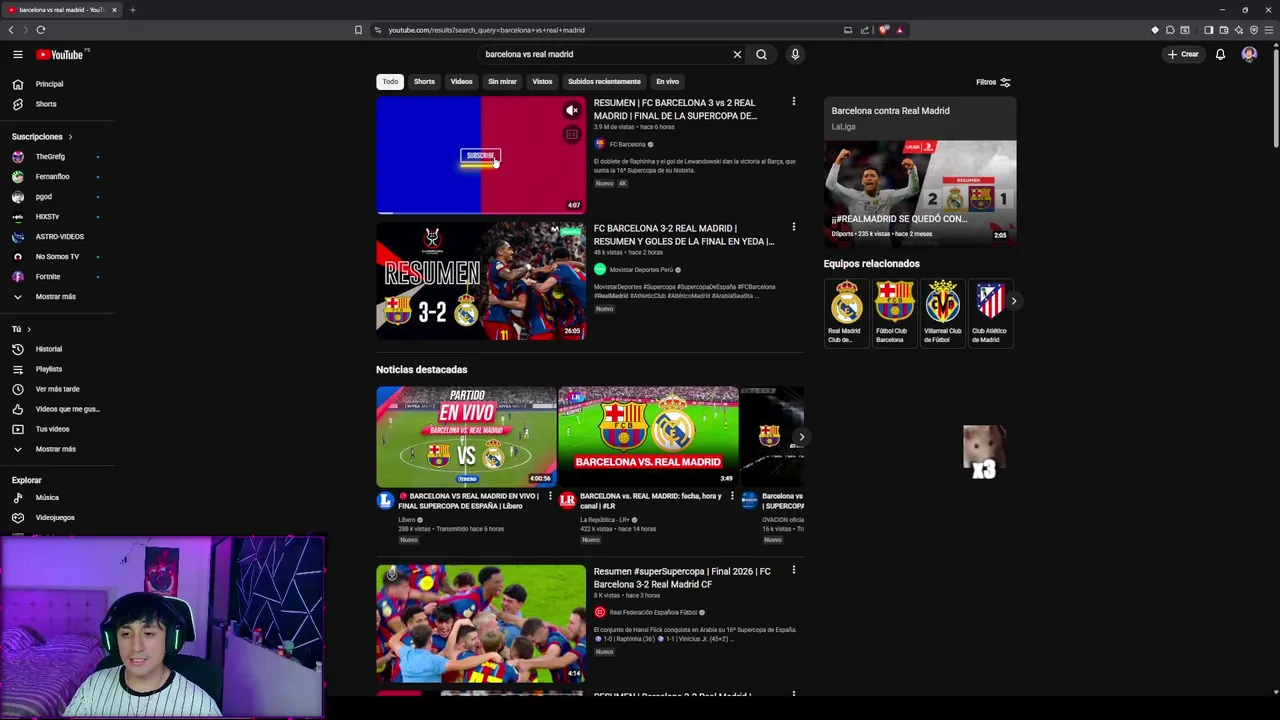Open options for Libero live video
Image resolution: width=1280 pixels, height=720 pixels.
click(x=549, y=496)
